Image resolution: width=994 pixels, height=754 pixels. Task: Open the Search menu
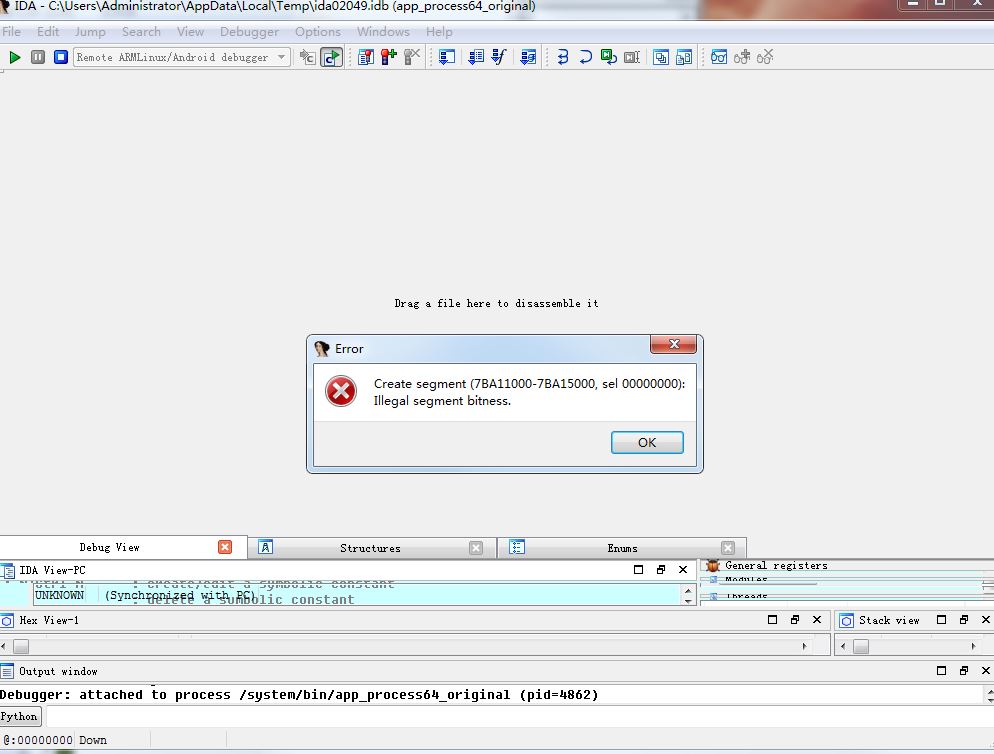[x=141, y=32]
